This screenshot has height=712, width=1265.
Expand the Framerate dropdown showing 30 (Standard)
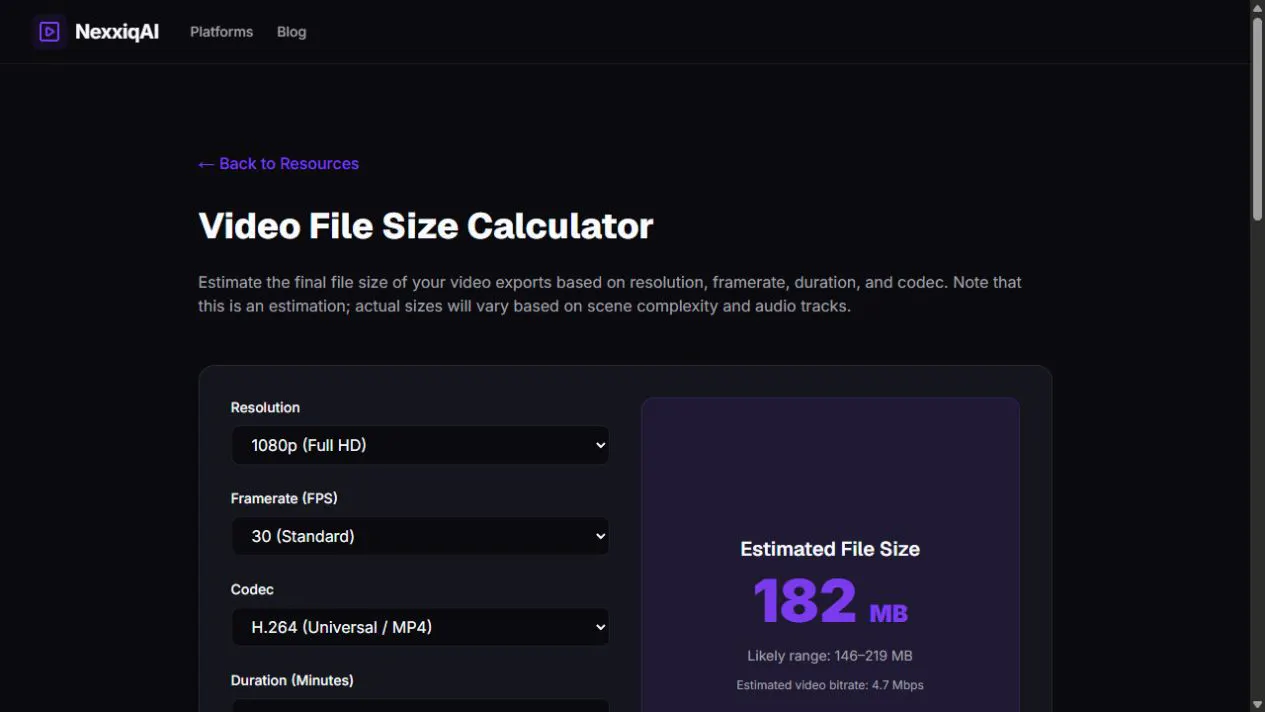(420, 536)
